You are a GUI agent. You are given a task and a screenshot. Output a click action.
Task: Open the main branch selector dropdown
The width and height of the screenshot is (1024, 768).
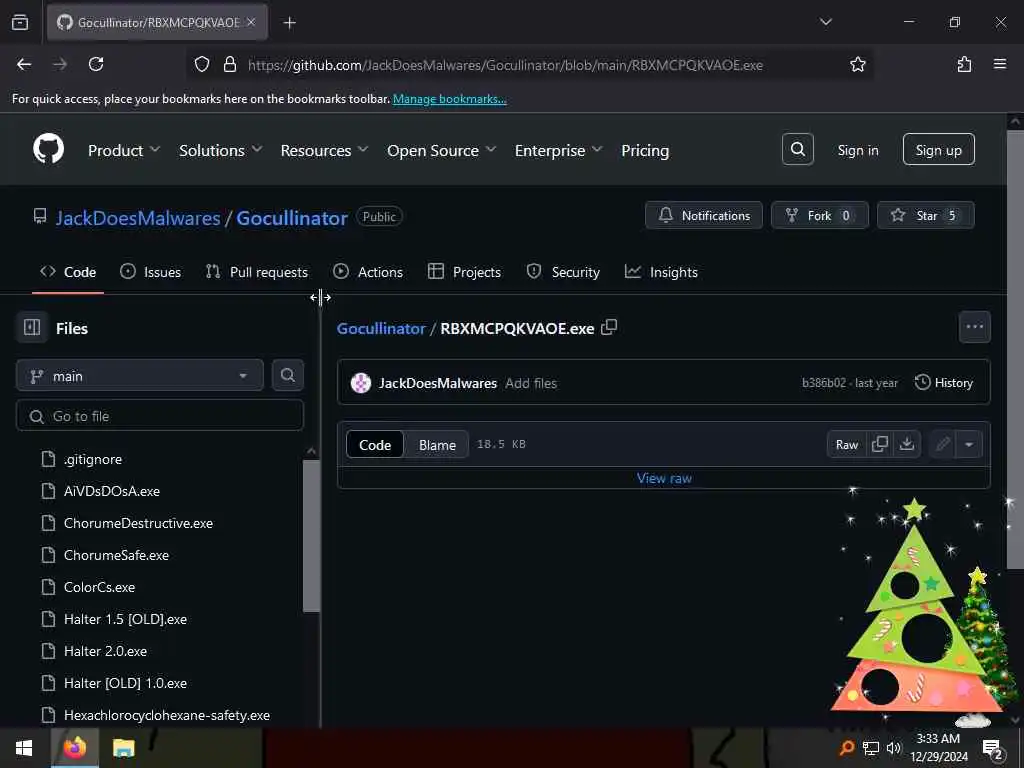(140, 376)
